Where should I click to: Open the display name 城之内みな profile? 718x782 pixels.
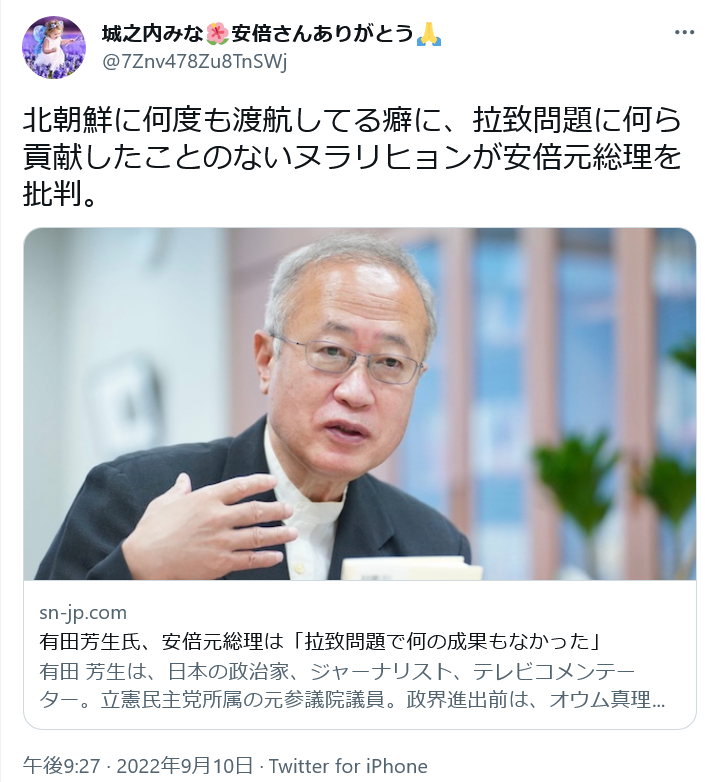click(153, 34)
